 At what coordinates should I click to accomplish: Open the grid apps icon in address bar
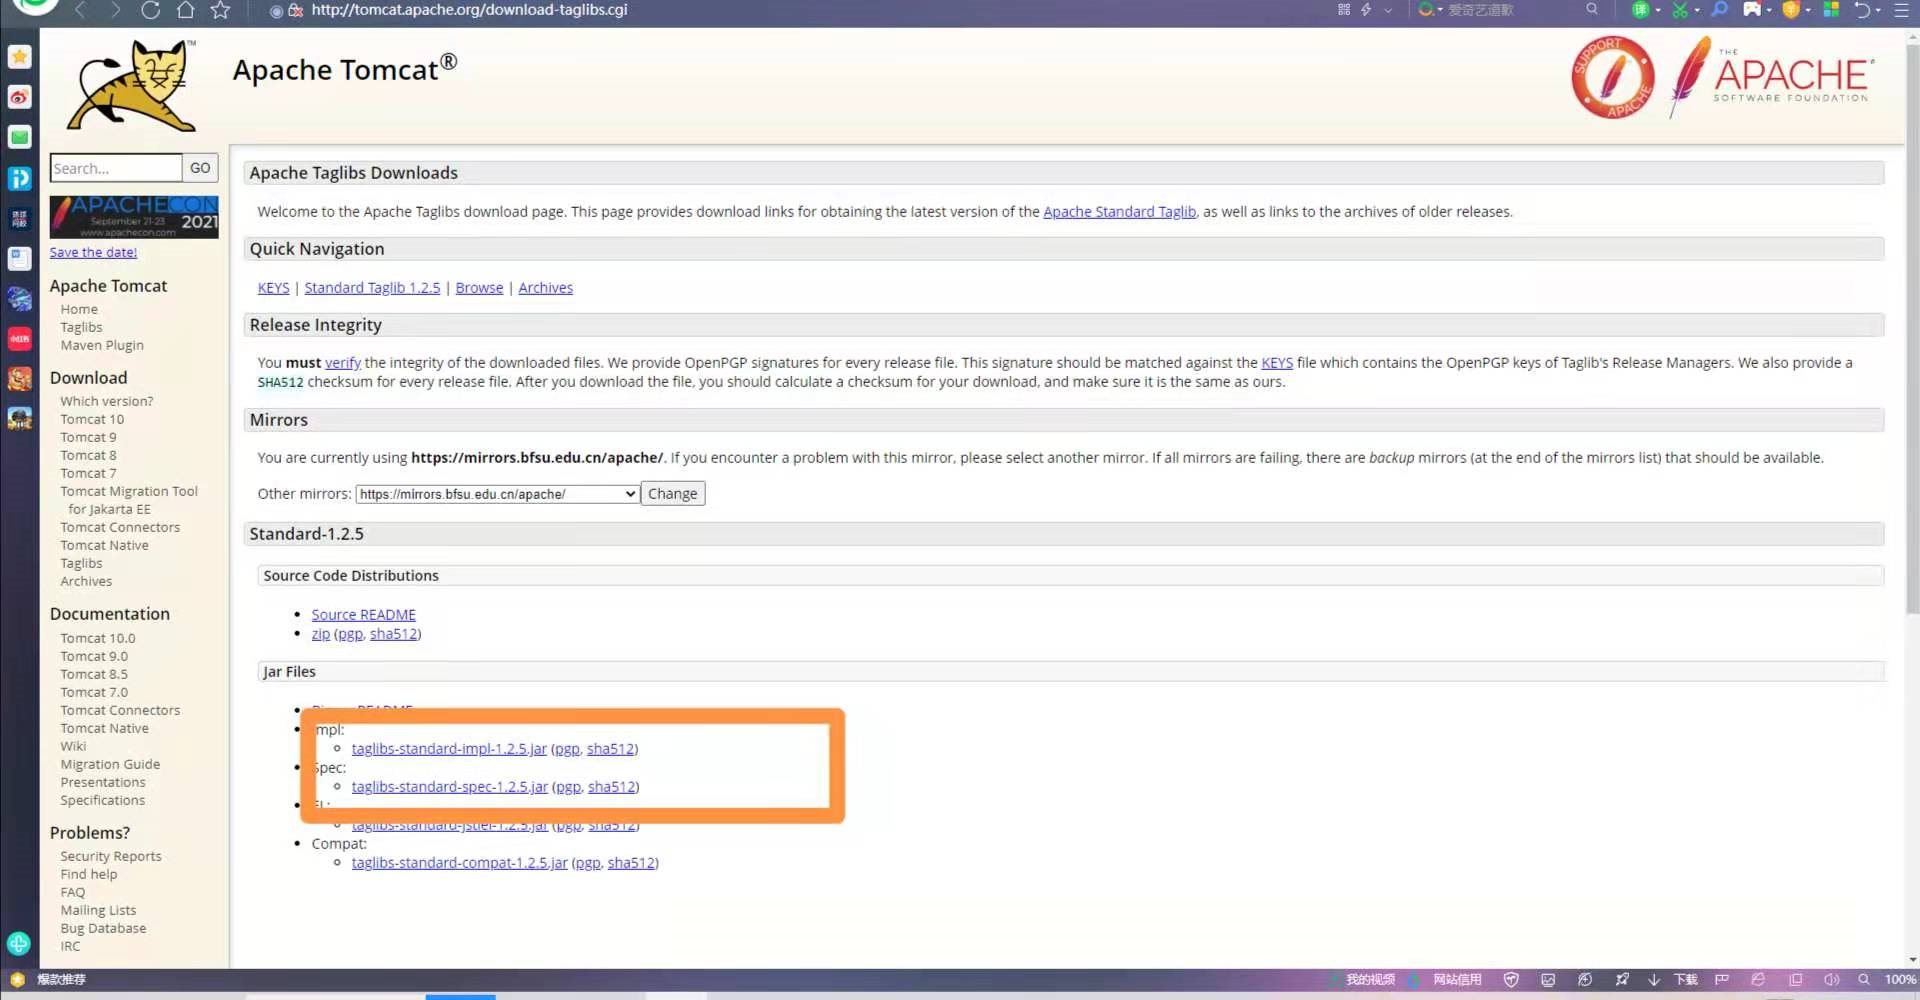[x=1344, y=10]
